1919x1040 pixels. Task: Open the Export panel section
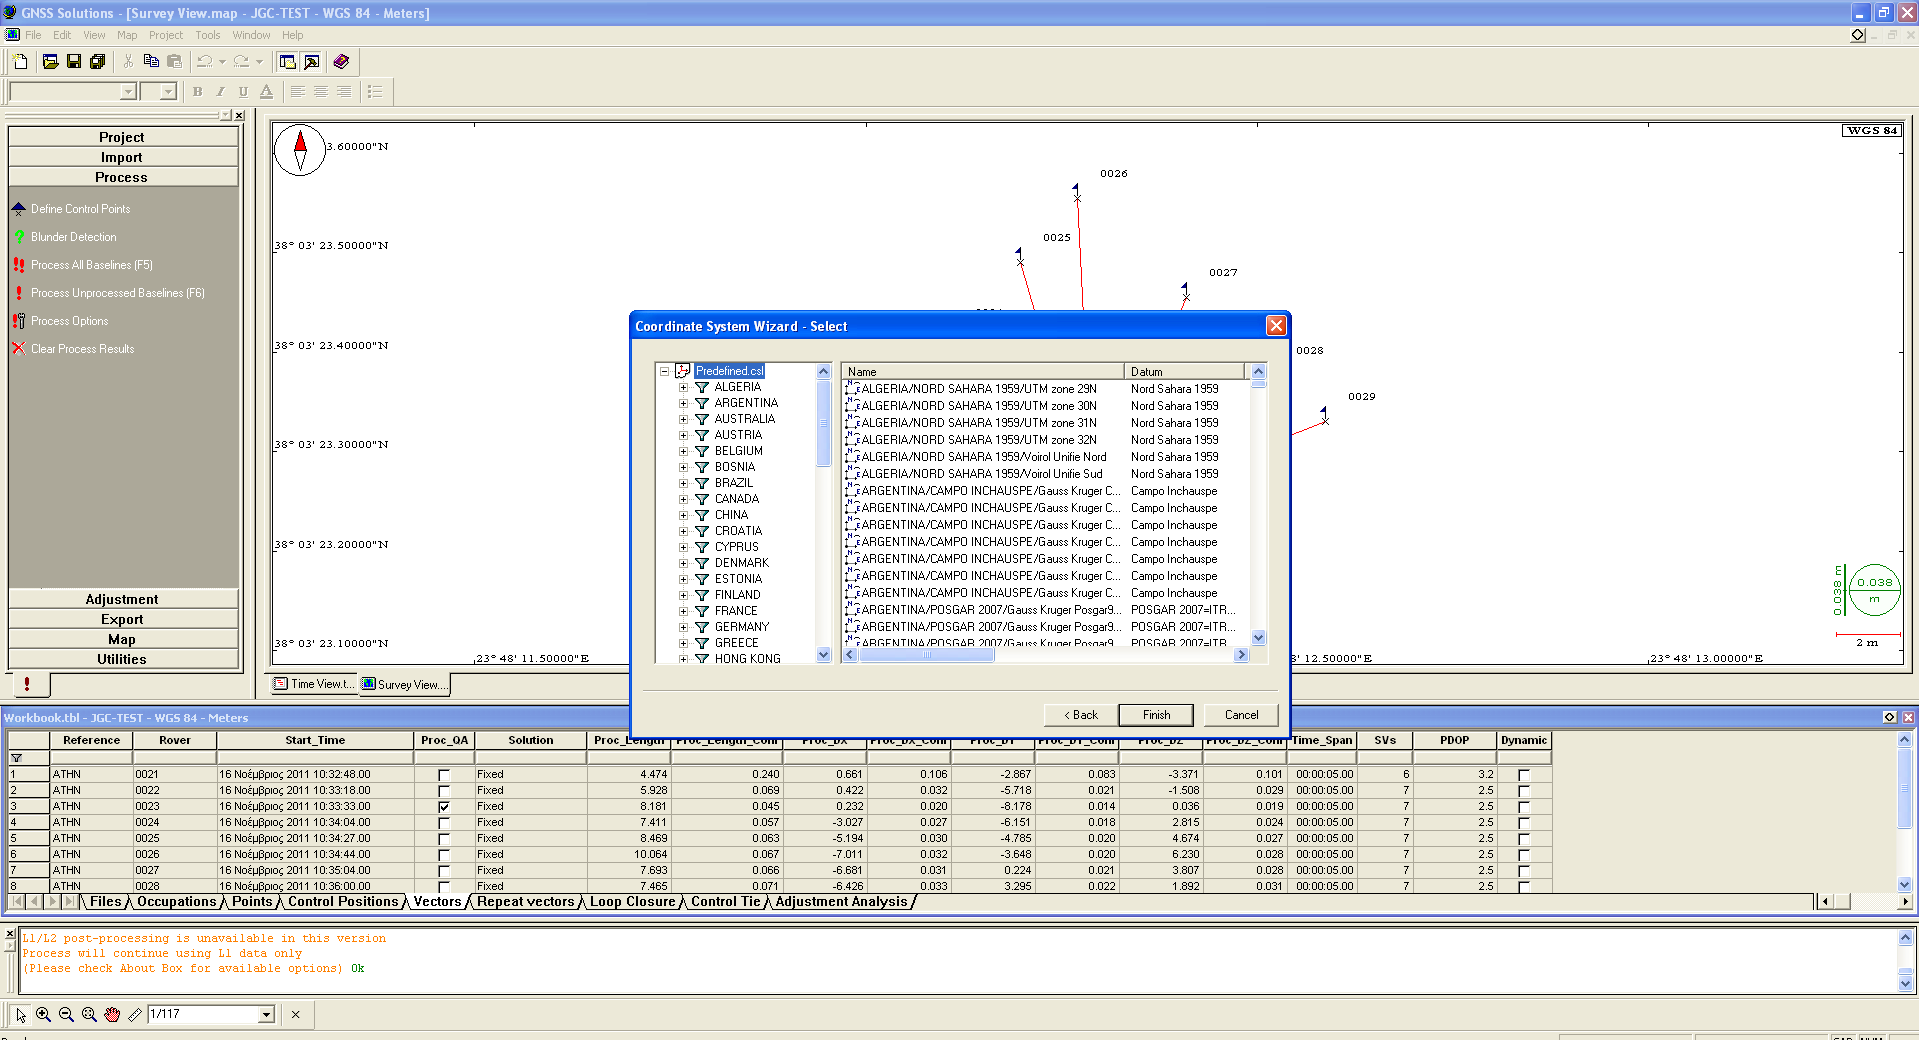point(122,619)
